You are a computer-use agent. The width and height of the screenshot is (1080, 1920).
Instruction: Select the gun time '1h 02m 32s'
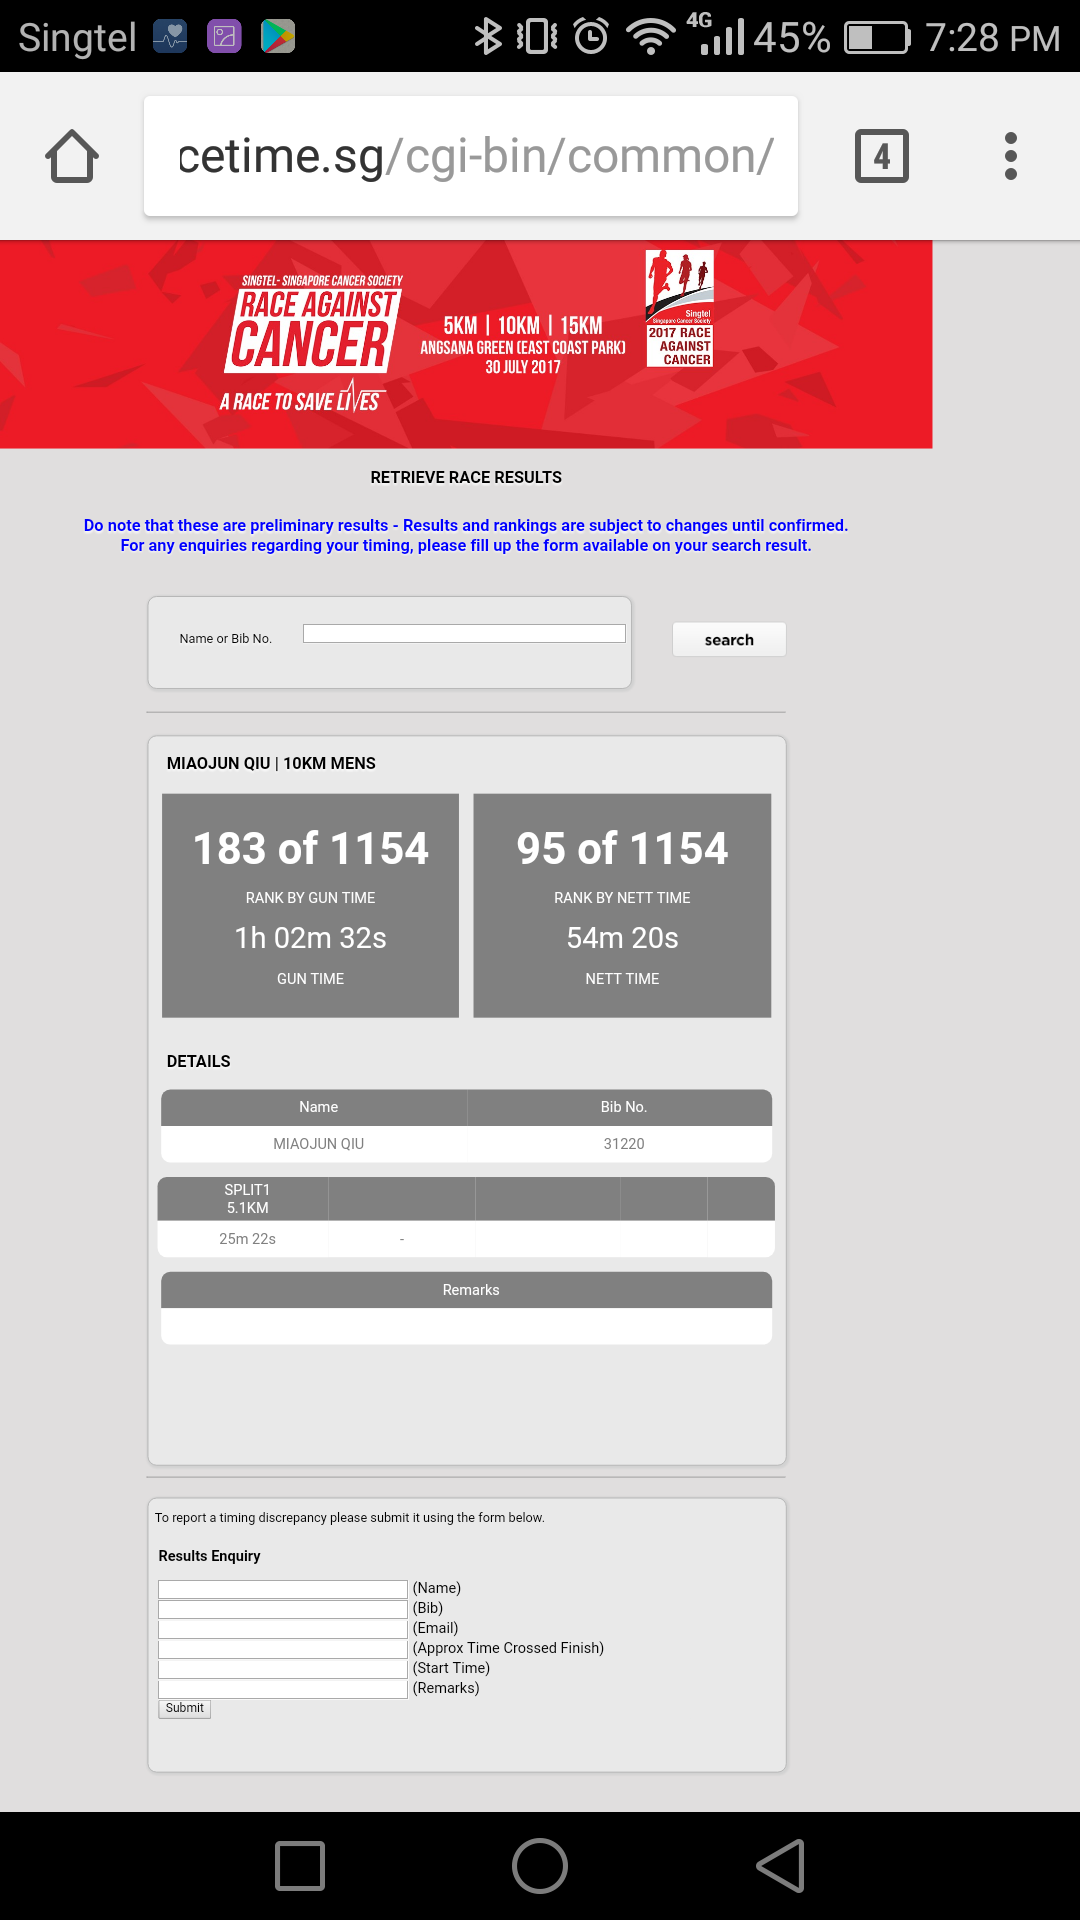coord(311,938)
